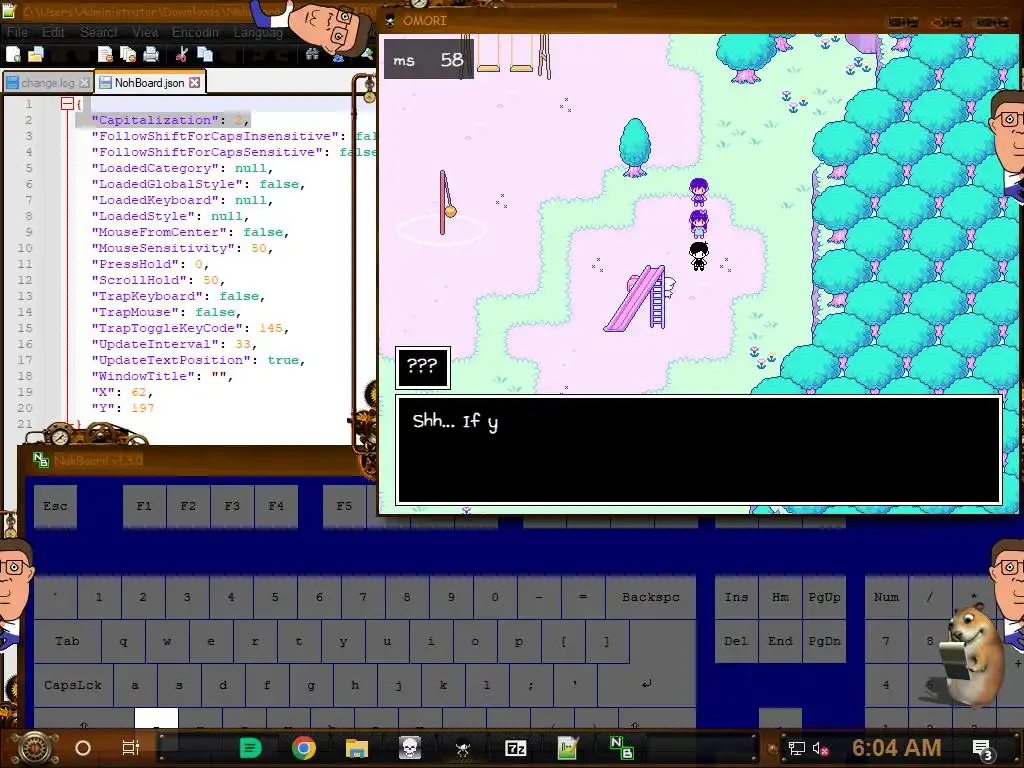Screen dimensions: 1024x768
Task: Click the Backspc key on NohBoard
Action: (x=650, y=597)
